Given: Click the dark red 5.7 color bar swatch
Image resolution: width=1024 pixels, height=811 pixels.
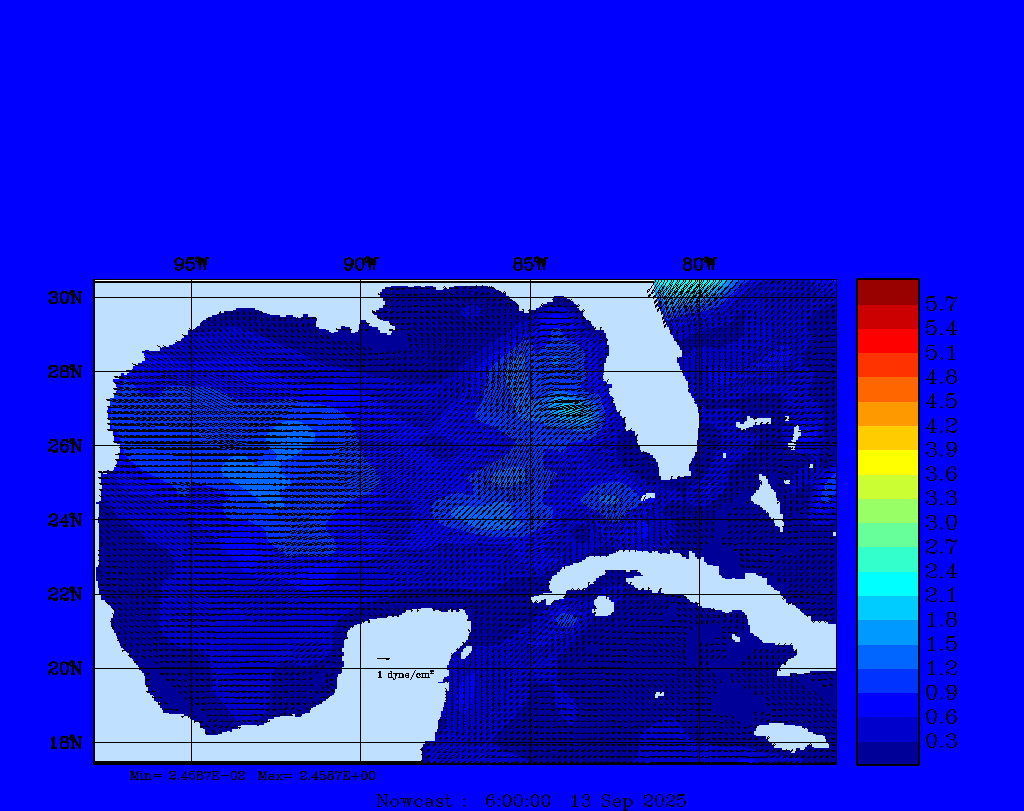Looking at the screenshot, I should [887, 292].
